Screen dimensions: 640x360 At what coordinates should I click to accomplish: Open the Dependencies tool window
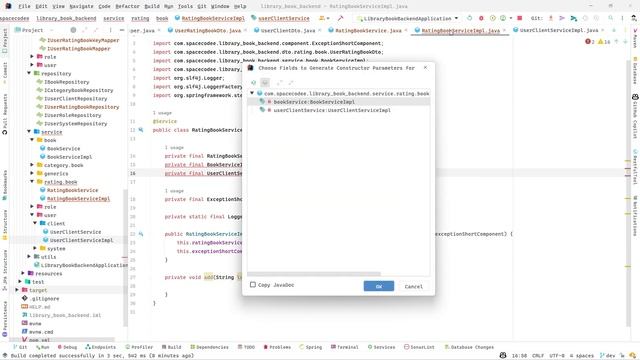(209, 347)
